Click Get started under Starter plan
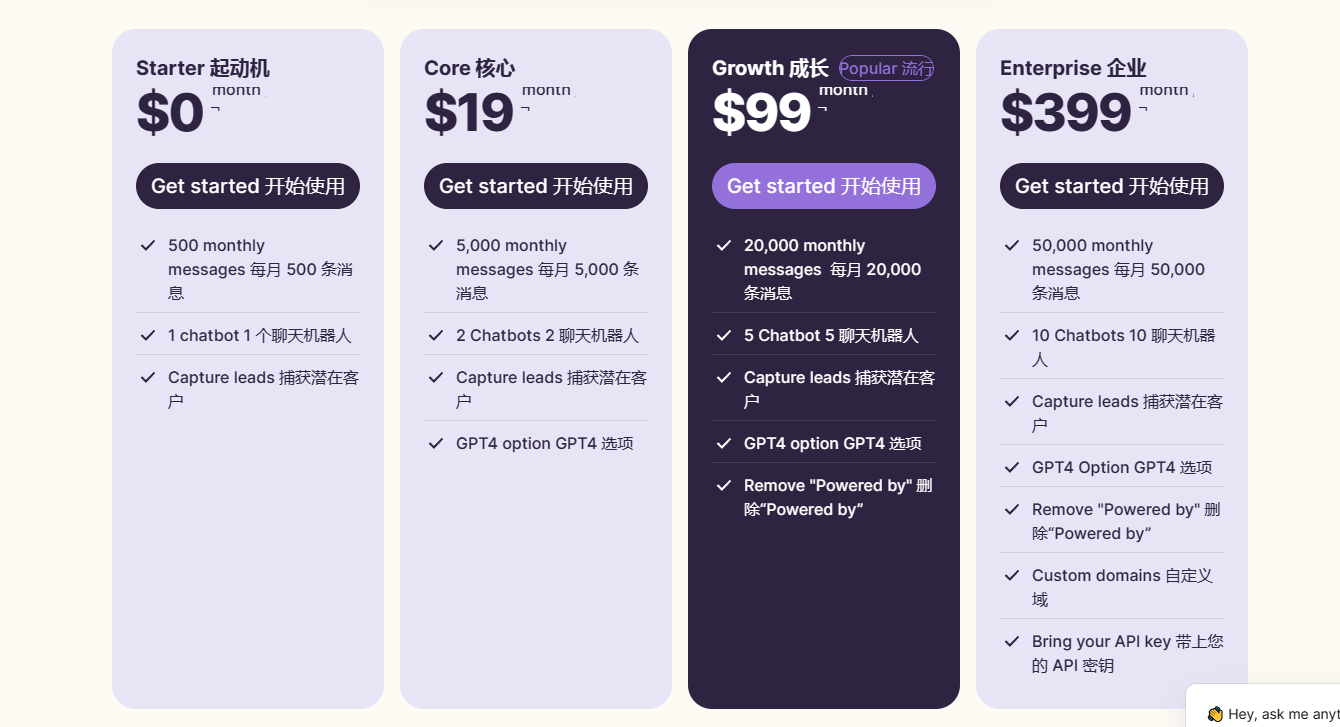This screenshot has height=727, width=1340. (248, 186)
